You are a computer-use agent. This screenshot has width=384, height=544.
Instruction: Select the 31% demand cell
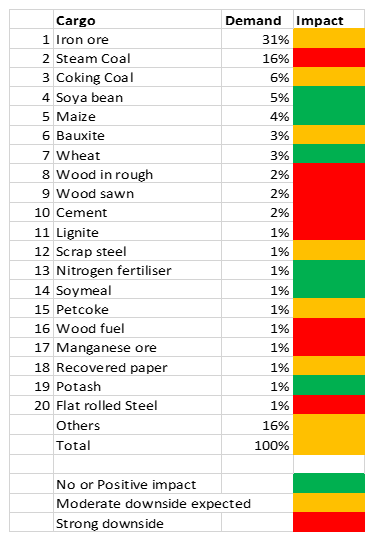coord(257,39)
